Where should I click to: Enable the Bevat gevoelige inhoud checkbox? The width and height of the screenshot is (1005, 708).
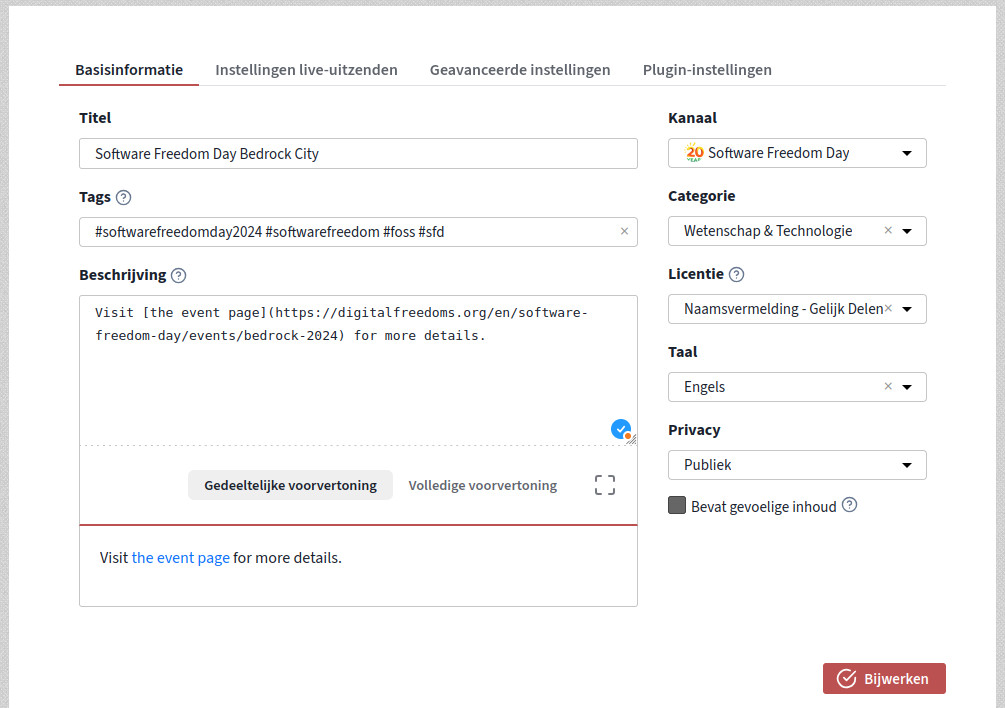tap(677, 506)
